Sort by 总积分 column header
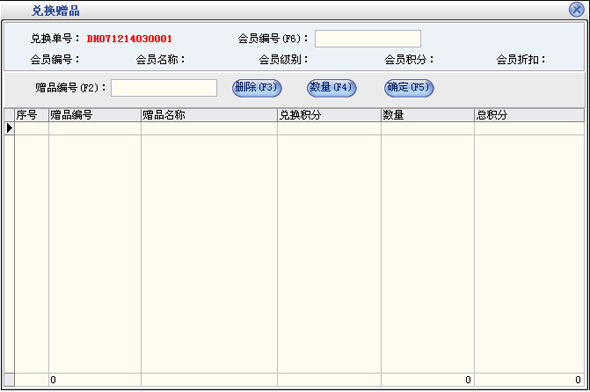This screenshot has height=392, width=590. tap(529, 115)
